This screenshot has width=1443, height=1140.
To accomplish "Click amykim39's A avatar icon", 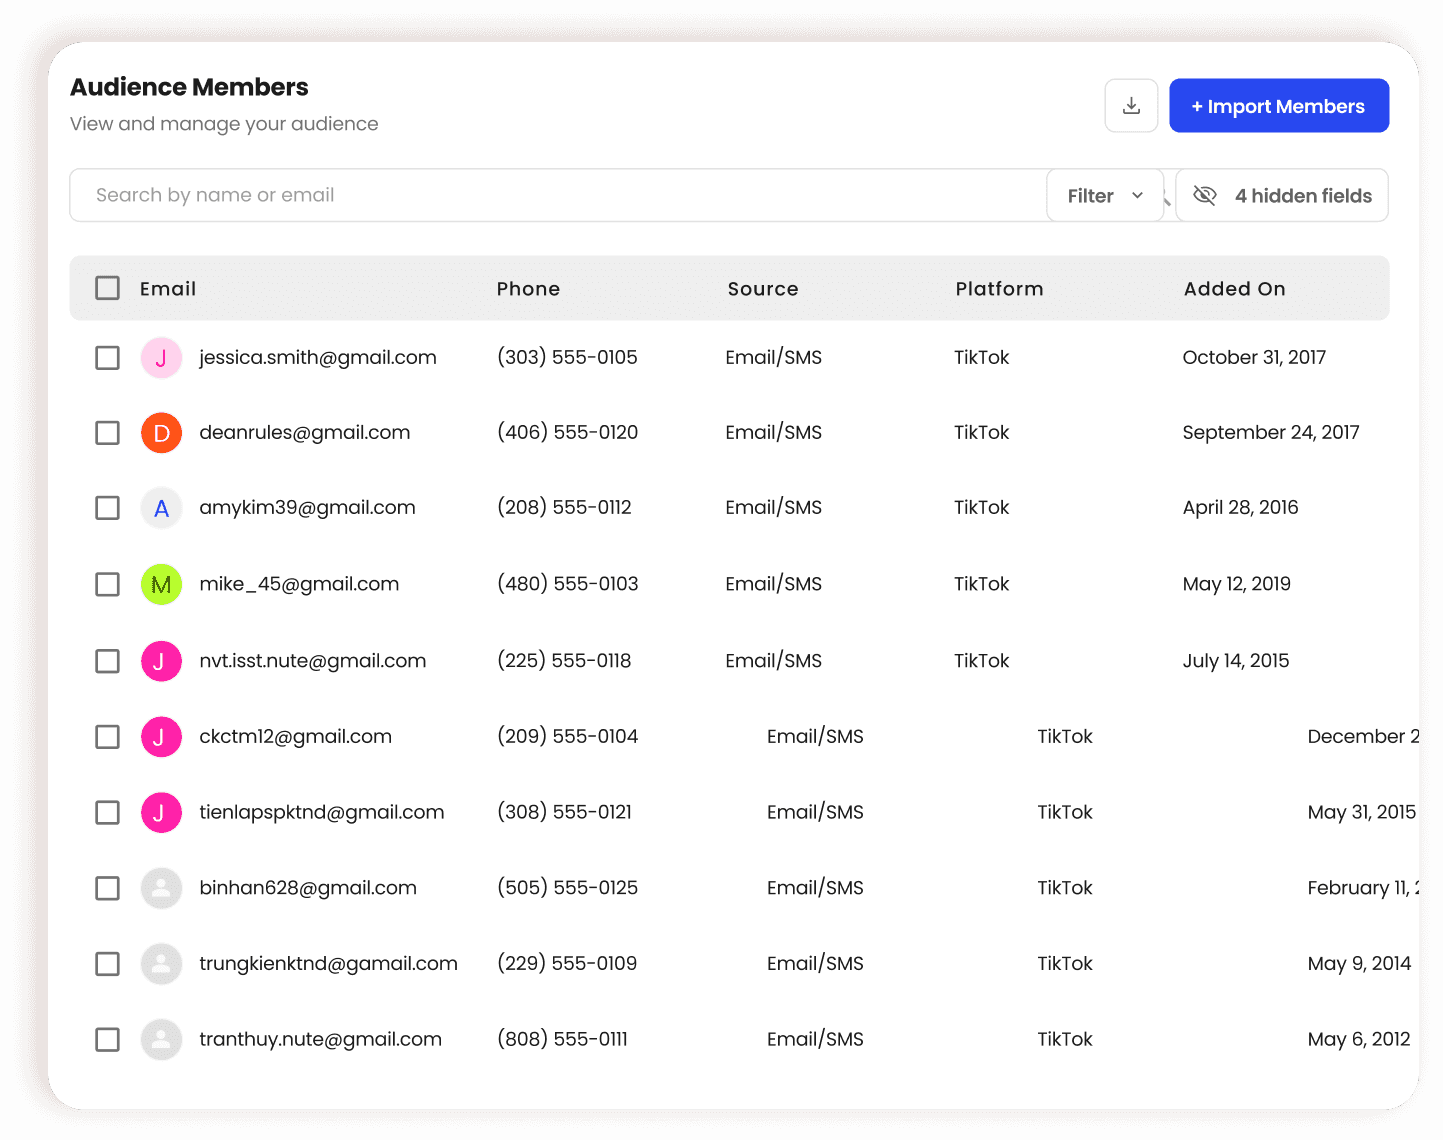I will [161, 508].
